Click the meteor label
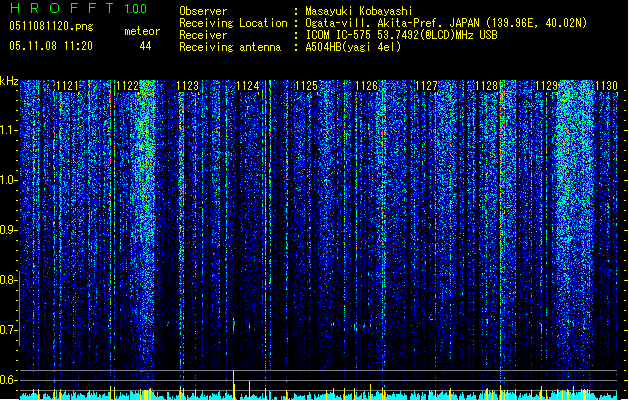The height and width of the screenshot is (400, 629). (x=142, y=31)
